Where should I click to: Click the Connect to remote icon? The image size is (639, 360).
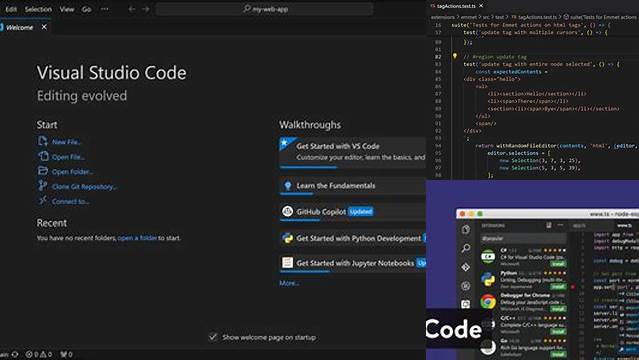(43, 200)
